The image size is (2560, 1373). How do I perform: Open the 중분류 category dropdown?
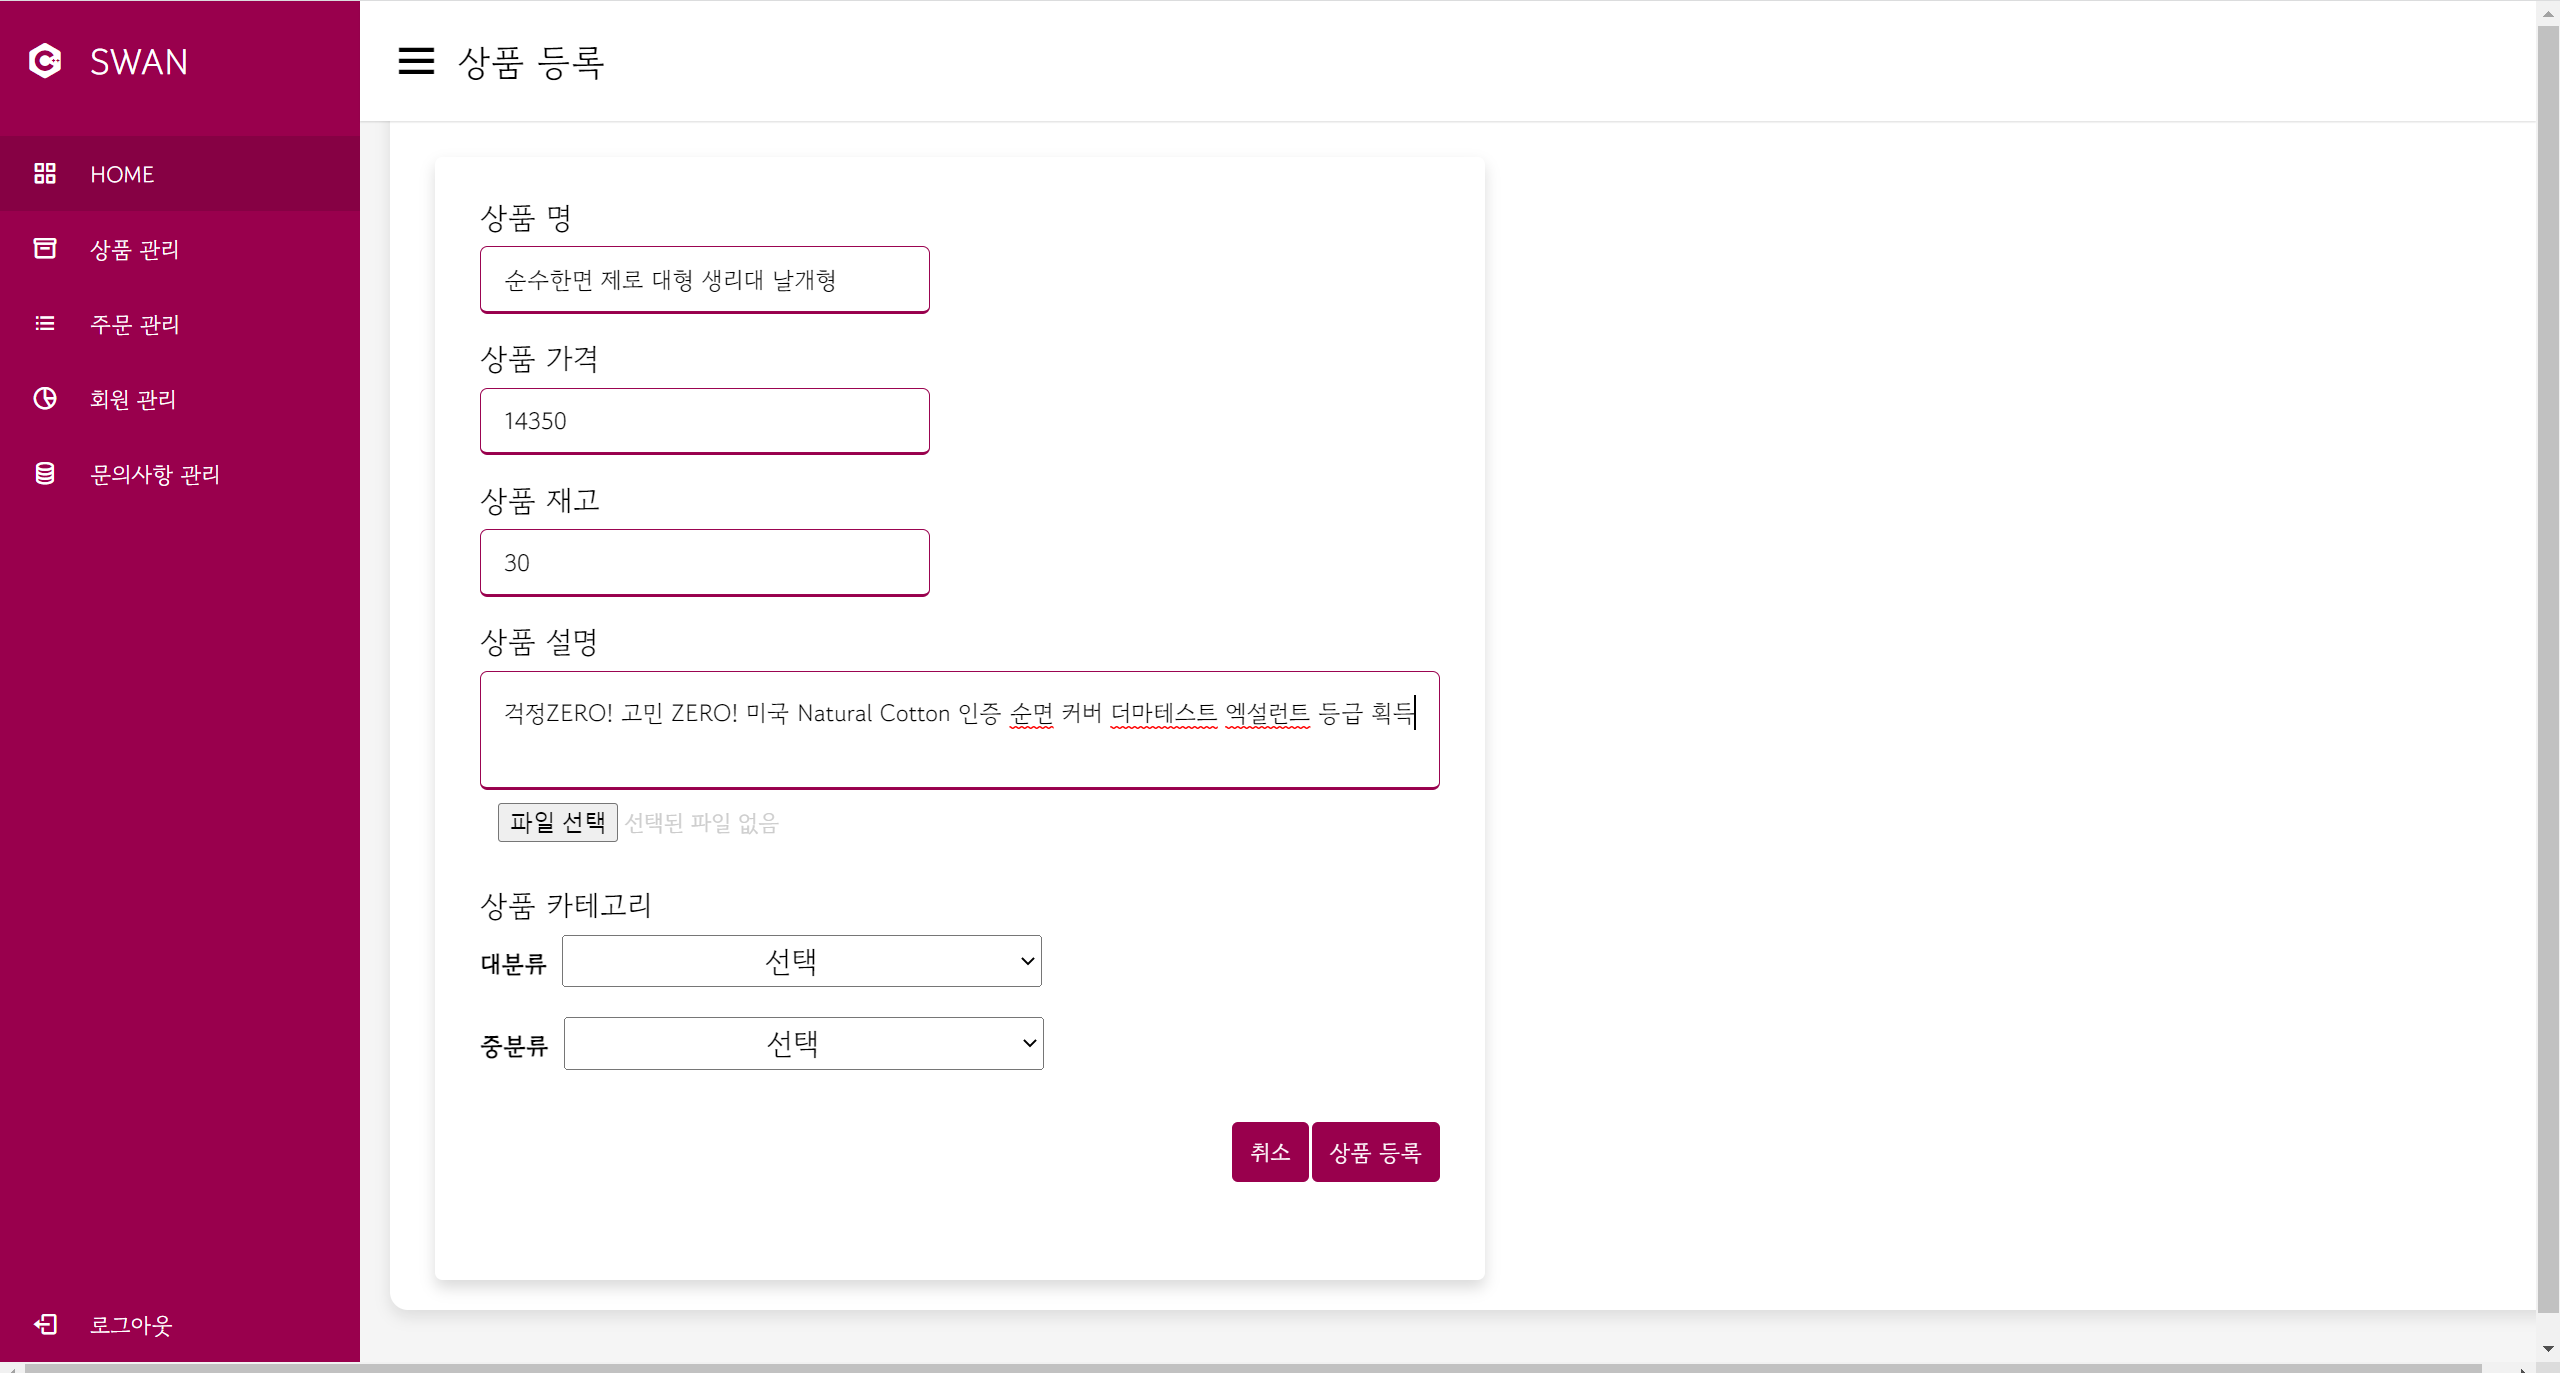(803, 1043)
